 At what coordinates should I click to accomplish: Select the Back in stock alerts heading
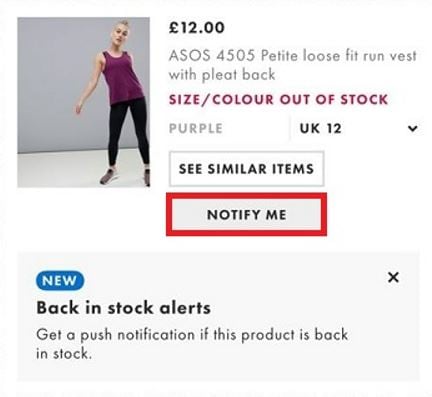123,307
